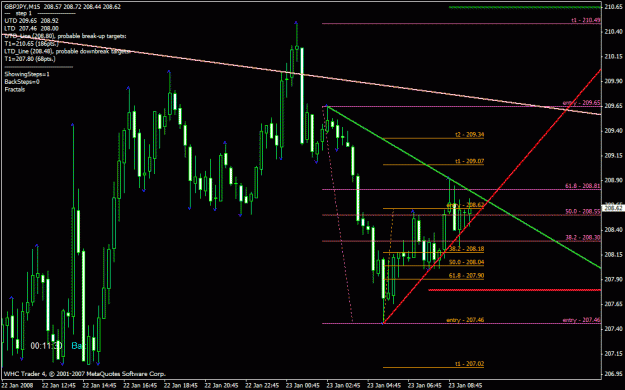The width and height of the screenshot is (625, 390).
Task: Click the 00:11:30 bar countdown timer
Action: pyautogui.click(x=46, y=346)
